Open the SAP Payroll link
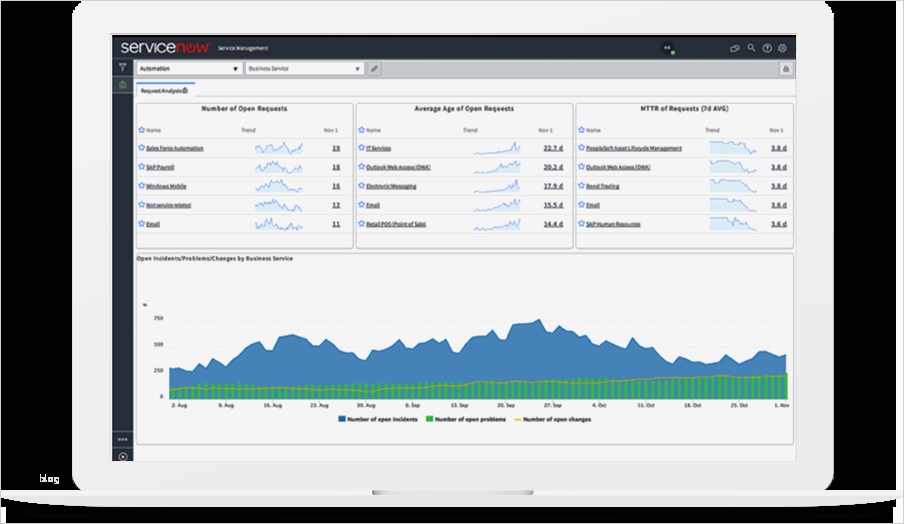 pyautogui.click(x=161, y=167)
